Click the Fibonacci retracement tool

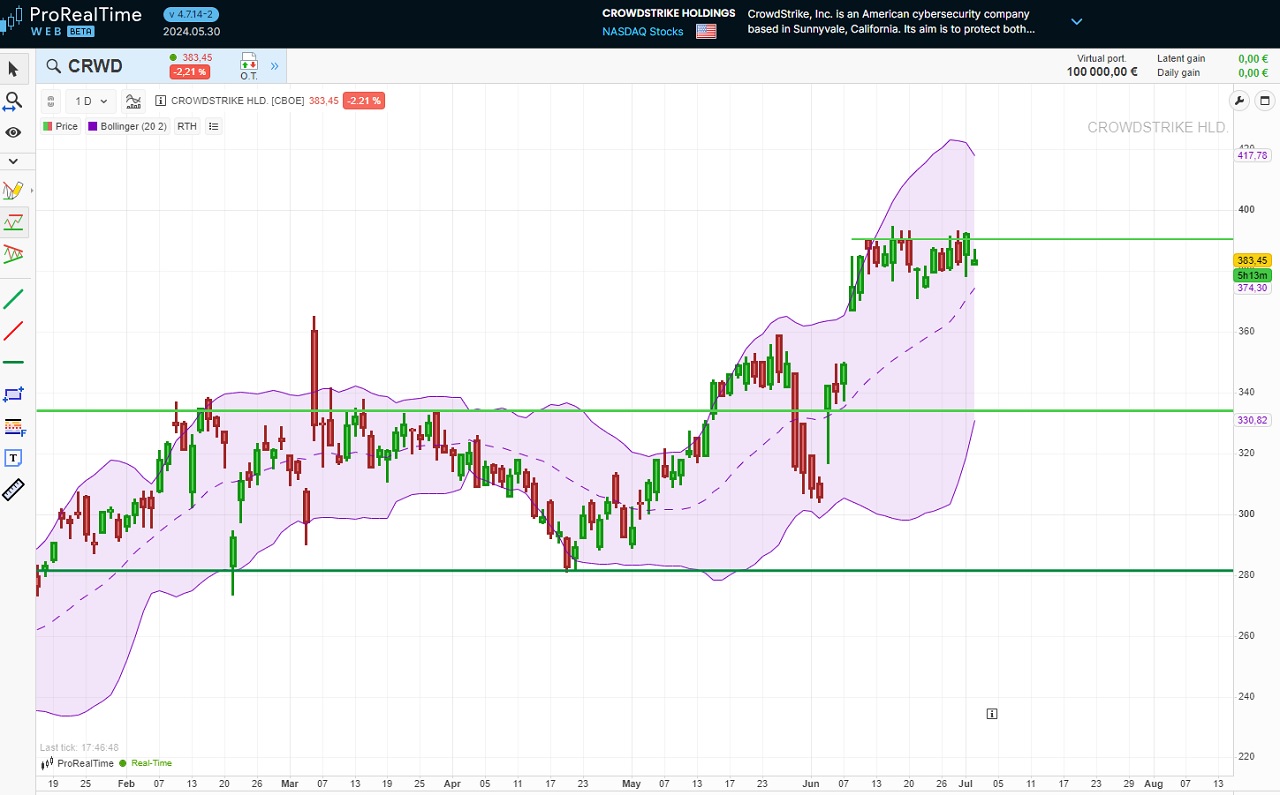pyautogui.click(x=13, y=427)
